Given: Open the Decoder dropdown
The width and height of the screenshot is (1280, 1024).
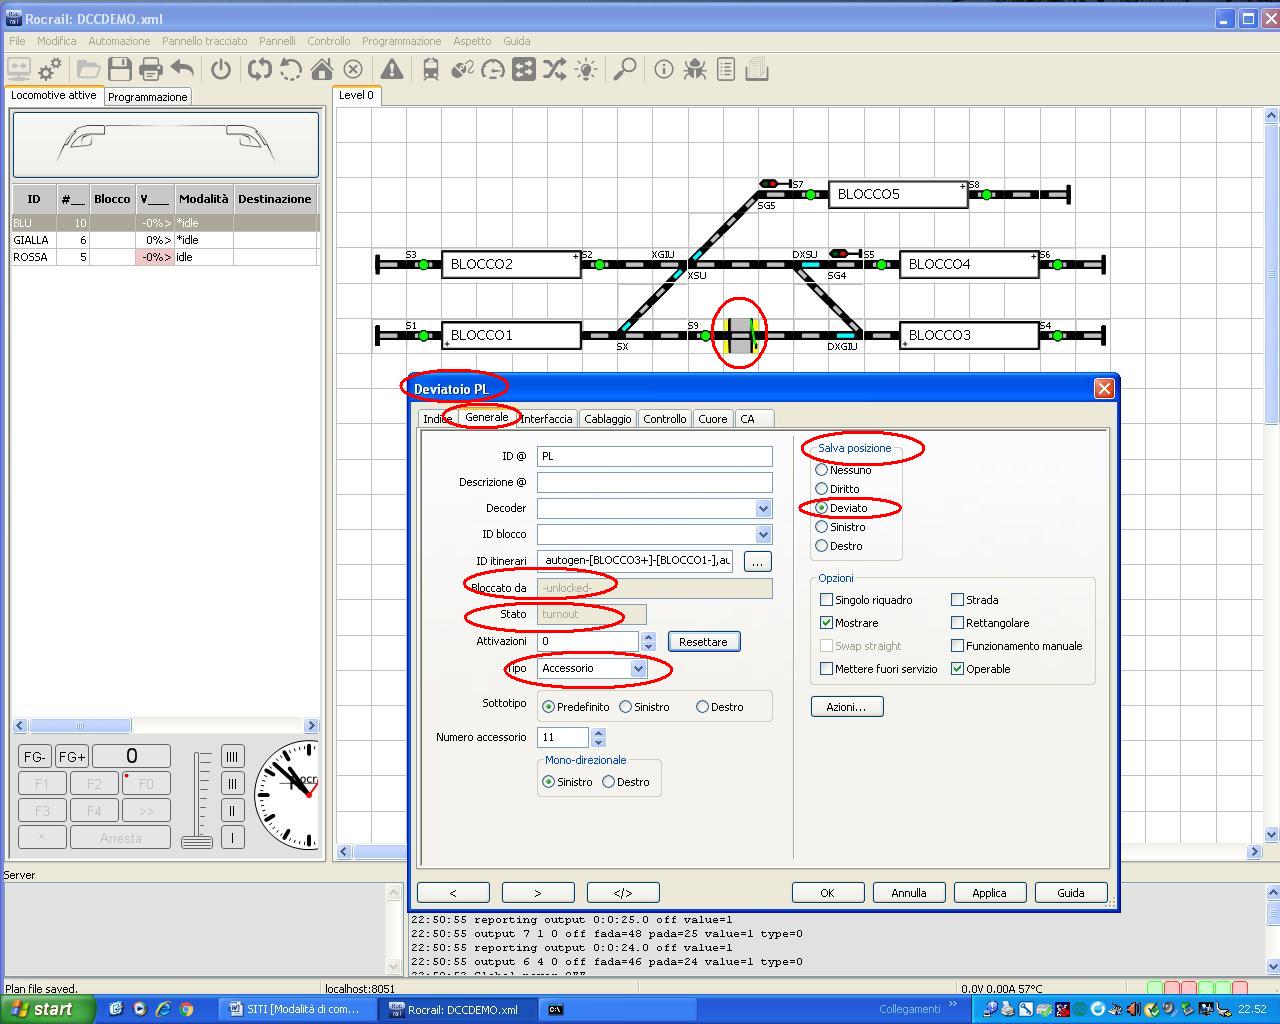Looking at the screenshot, I should click(763, 508).
